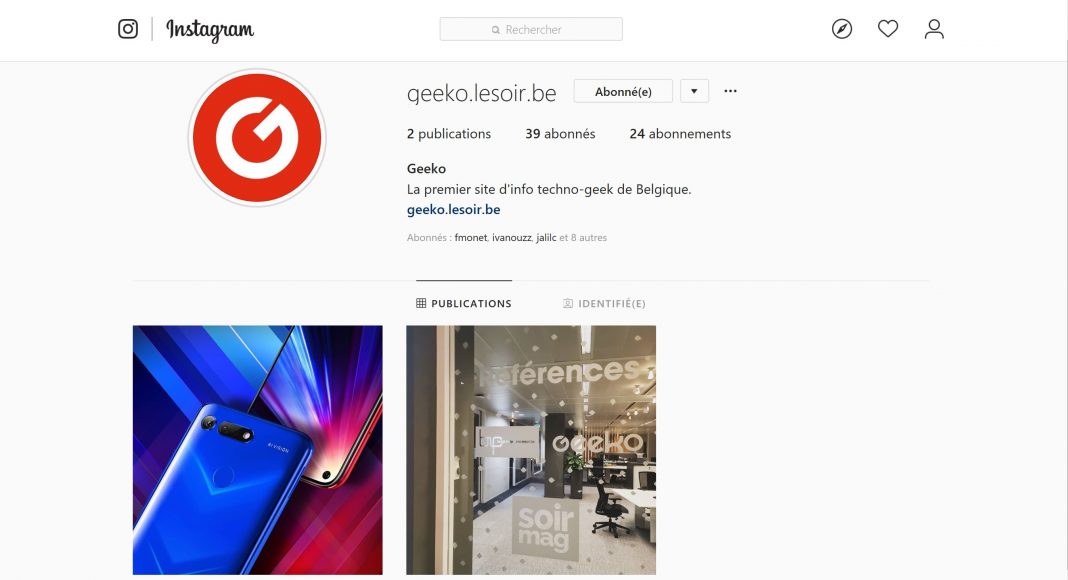Click the Geeko red profile picture
Image resolution: width=1068 pixels, height=580 pixels.
click(x=257, y=138)
